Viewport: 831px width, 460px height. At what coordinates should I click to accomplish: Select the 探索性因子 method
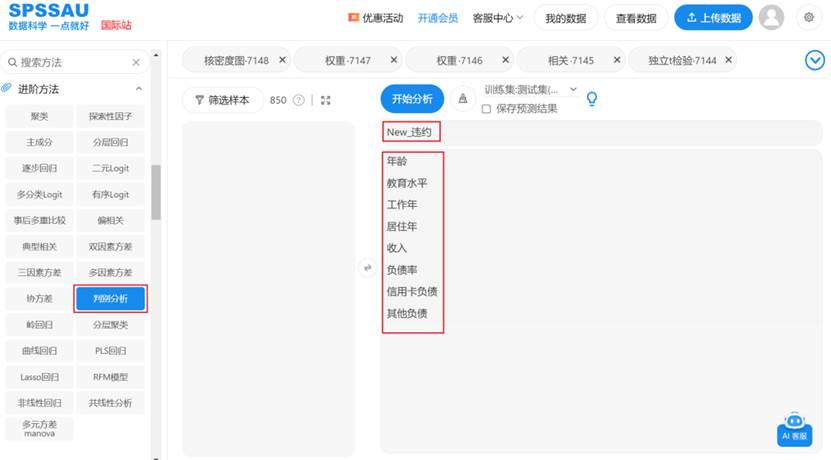tap(110, 116)
